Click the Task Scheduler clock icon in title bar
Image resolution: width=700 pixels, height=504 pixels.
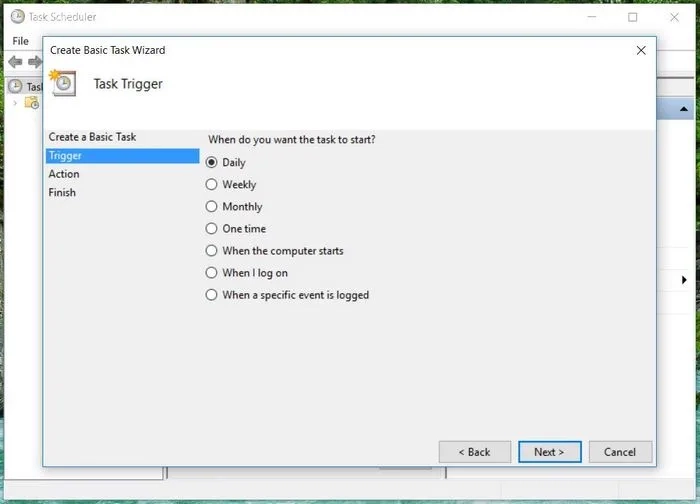[x=17, y=17]
